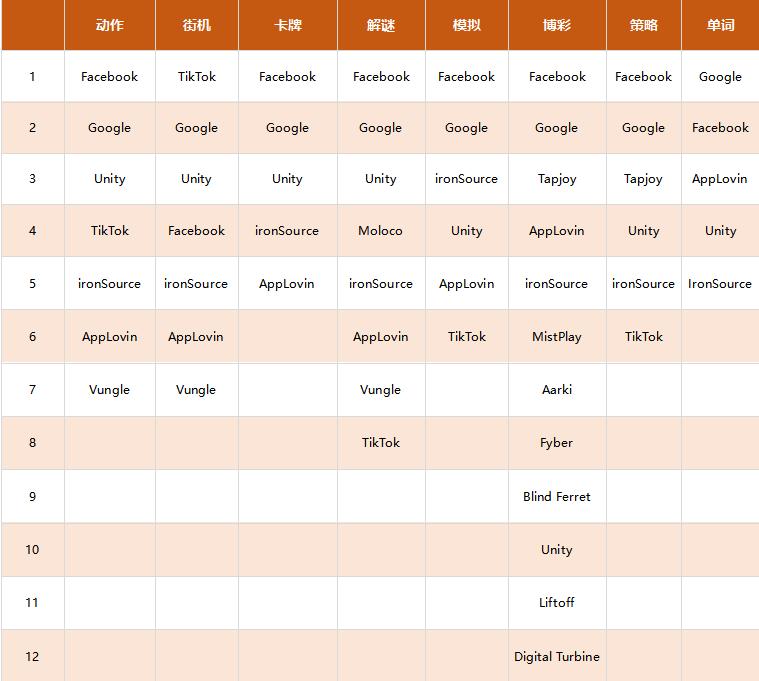
Task: Select the Fyber cell
Action: 556,443
